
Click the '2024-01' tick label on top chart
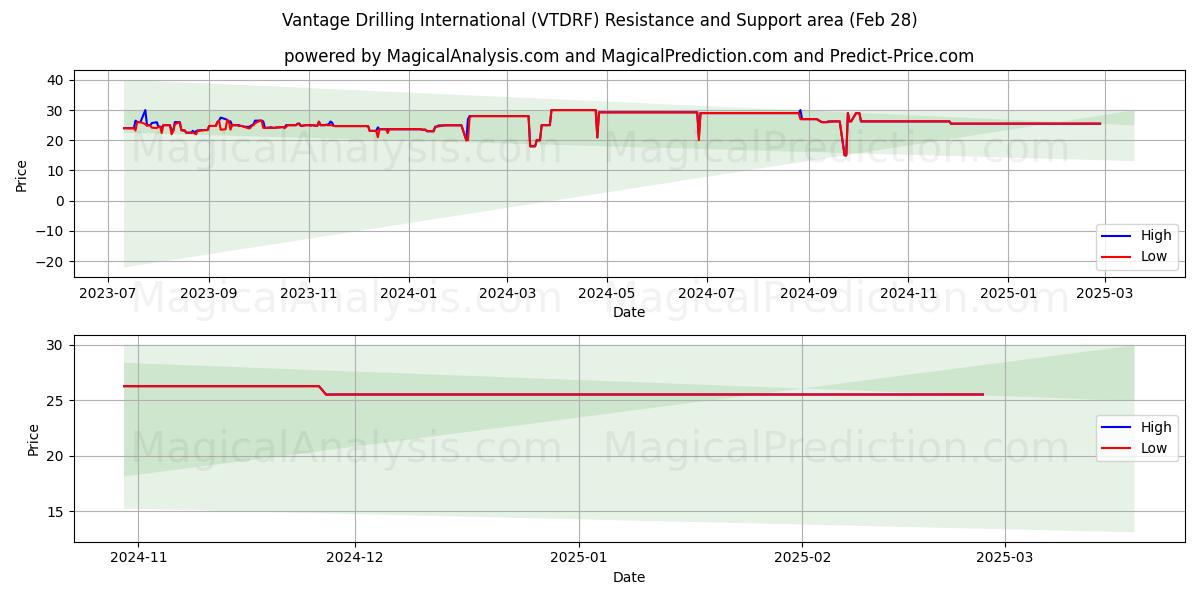click(x=408, y=294)
